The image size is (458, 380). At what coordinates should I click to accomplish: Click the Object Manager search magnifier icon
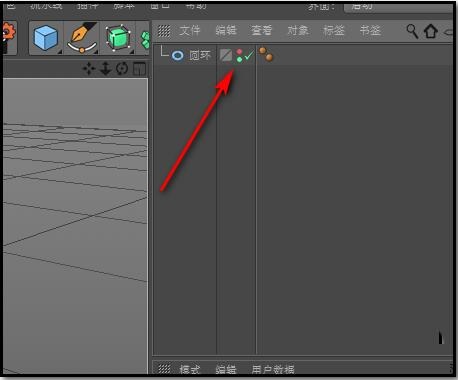pyautogui.click(x=412, y=31)
